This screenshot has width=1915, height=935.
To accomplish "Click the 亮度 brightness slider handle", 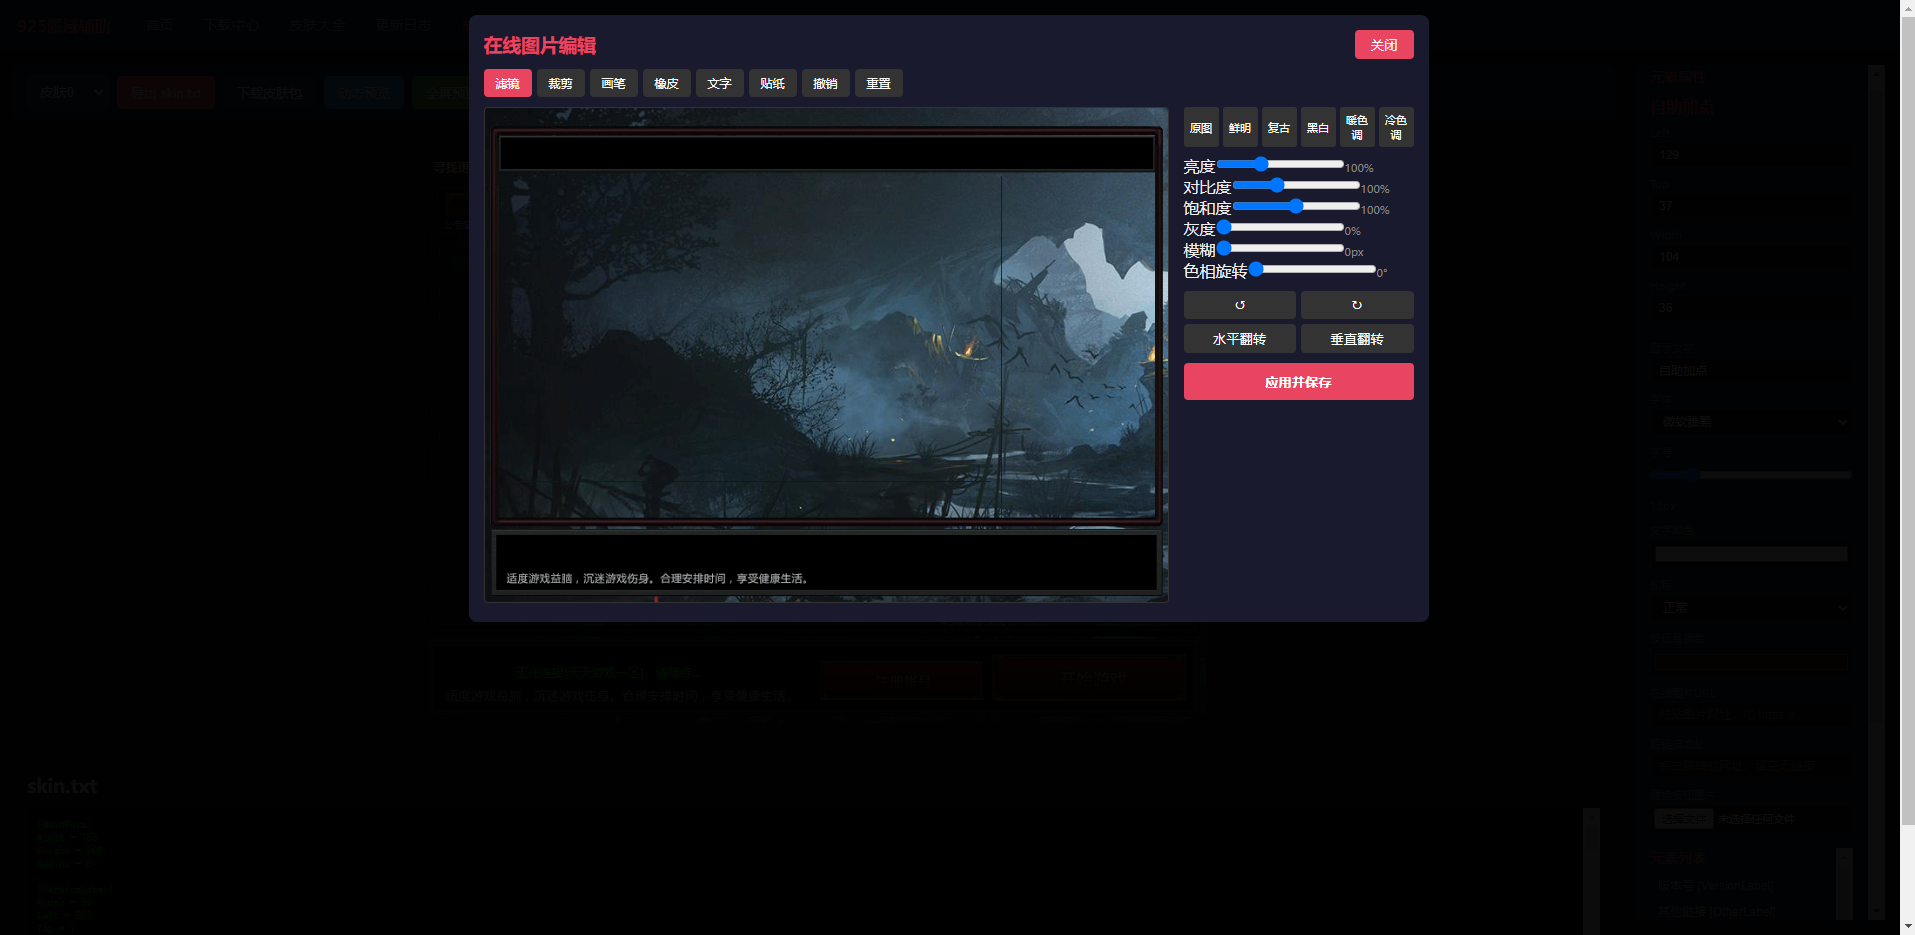I will [x=1261, y=164].
